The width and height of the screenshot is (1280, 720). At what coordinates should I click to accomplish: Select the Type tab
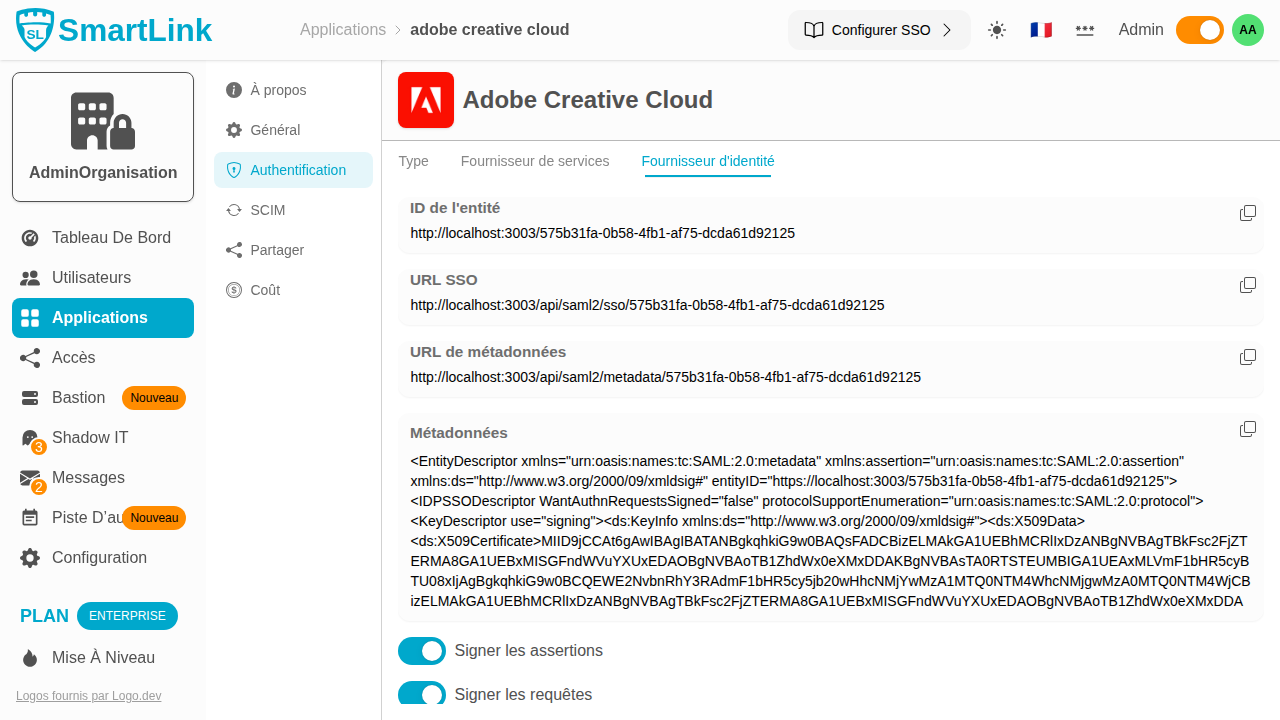point(413,161)
